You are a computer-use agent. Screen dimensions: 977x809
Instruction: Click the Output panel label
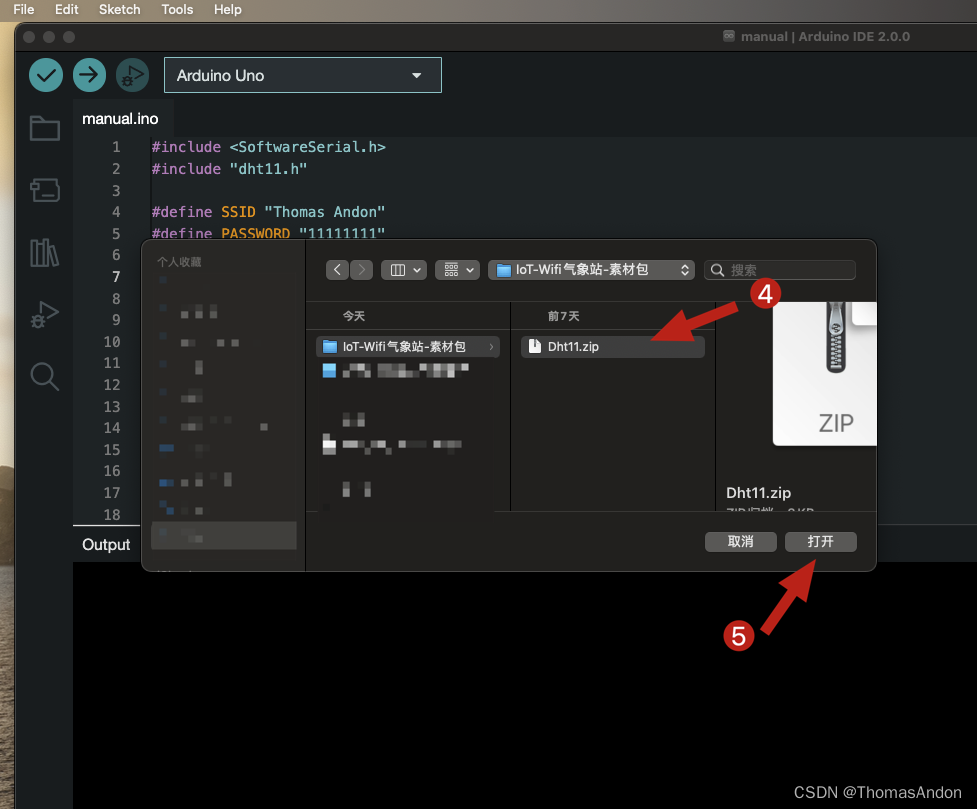pos(106,545)
